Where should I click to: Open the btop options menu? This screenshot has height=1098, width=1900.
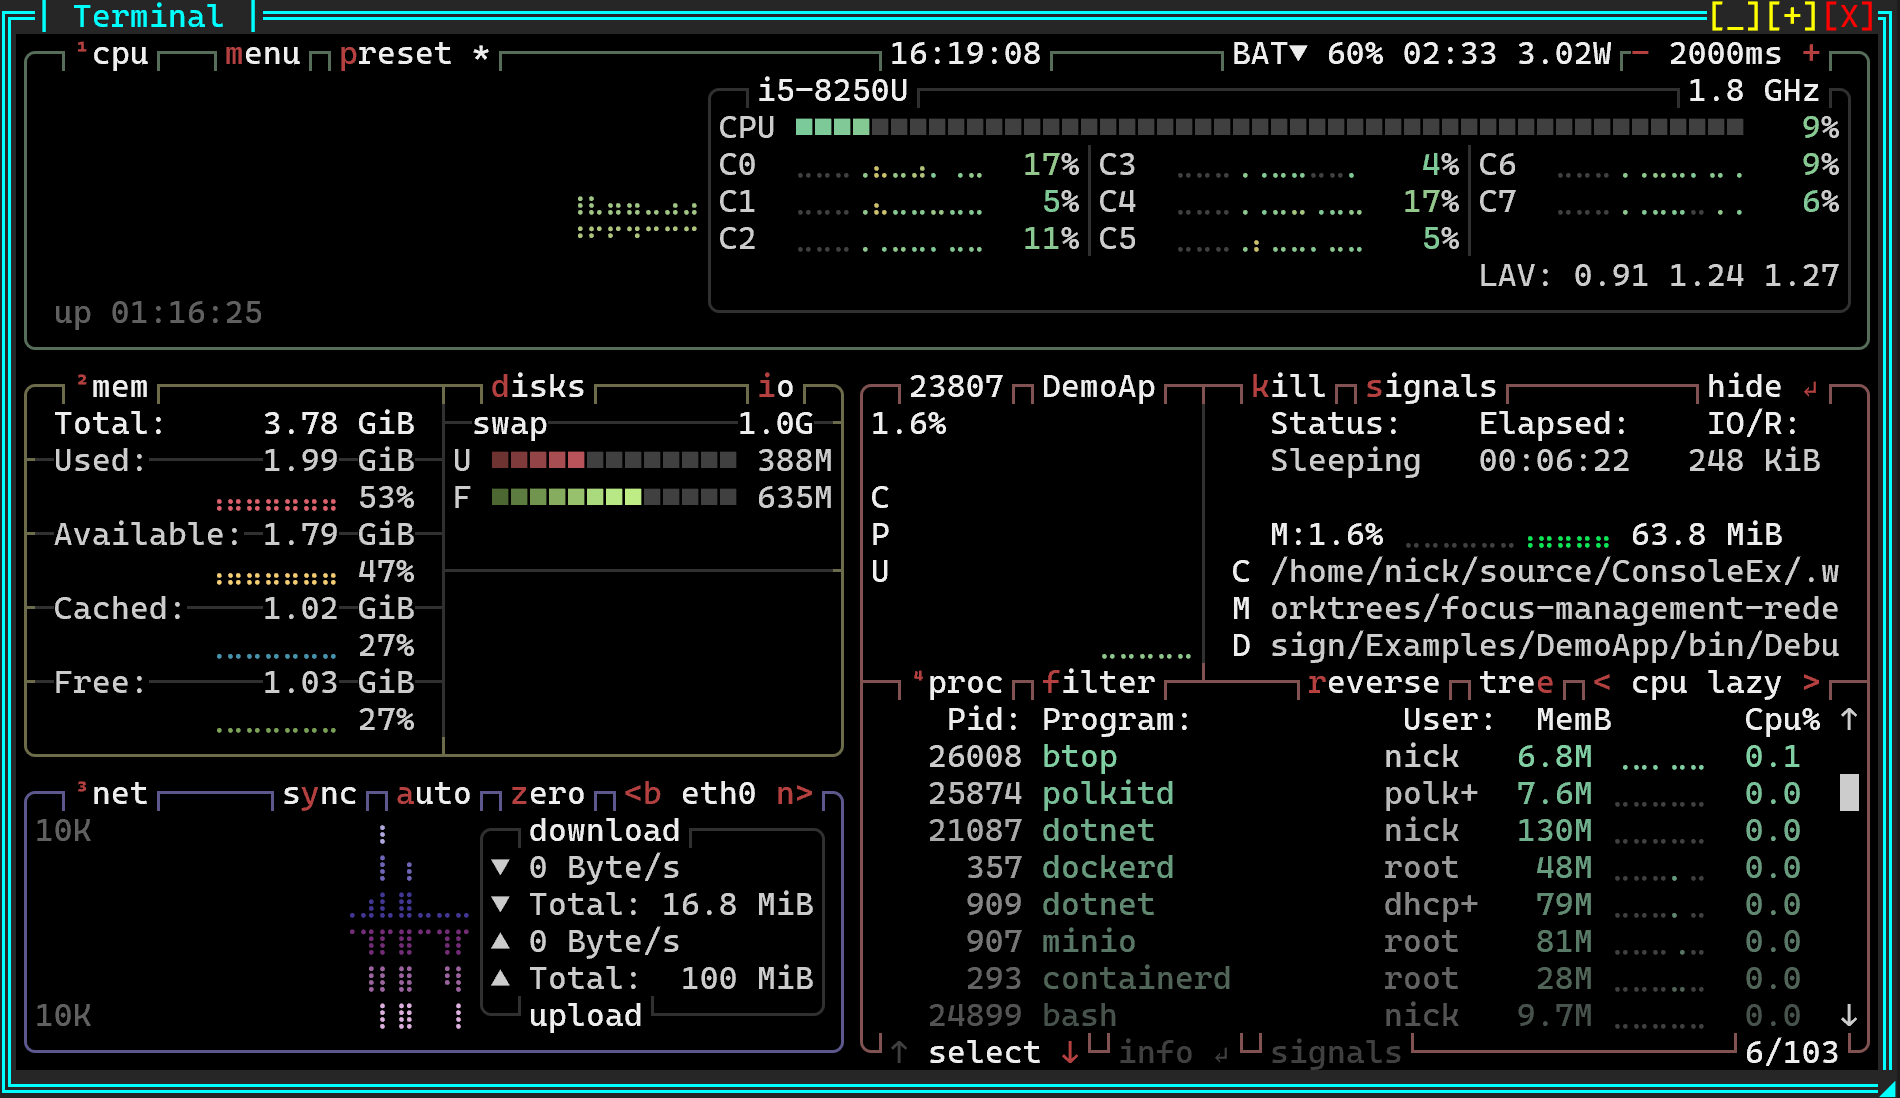click(x=262, y=54)
